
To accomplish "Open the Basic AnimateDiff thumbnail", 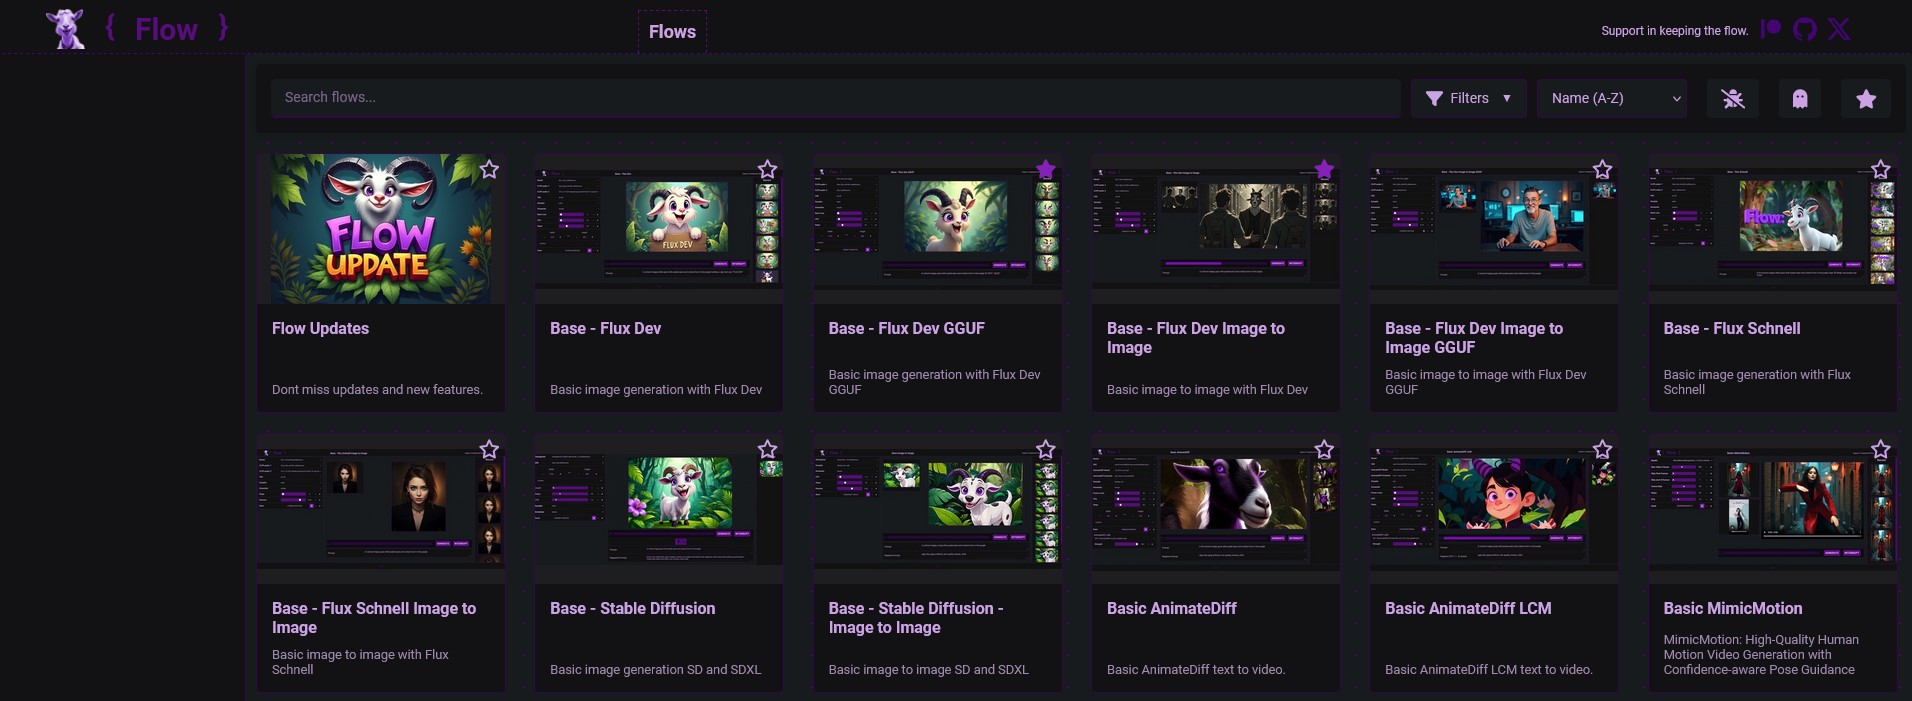I will point(1215,508).
